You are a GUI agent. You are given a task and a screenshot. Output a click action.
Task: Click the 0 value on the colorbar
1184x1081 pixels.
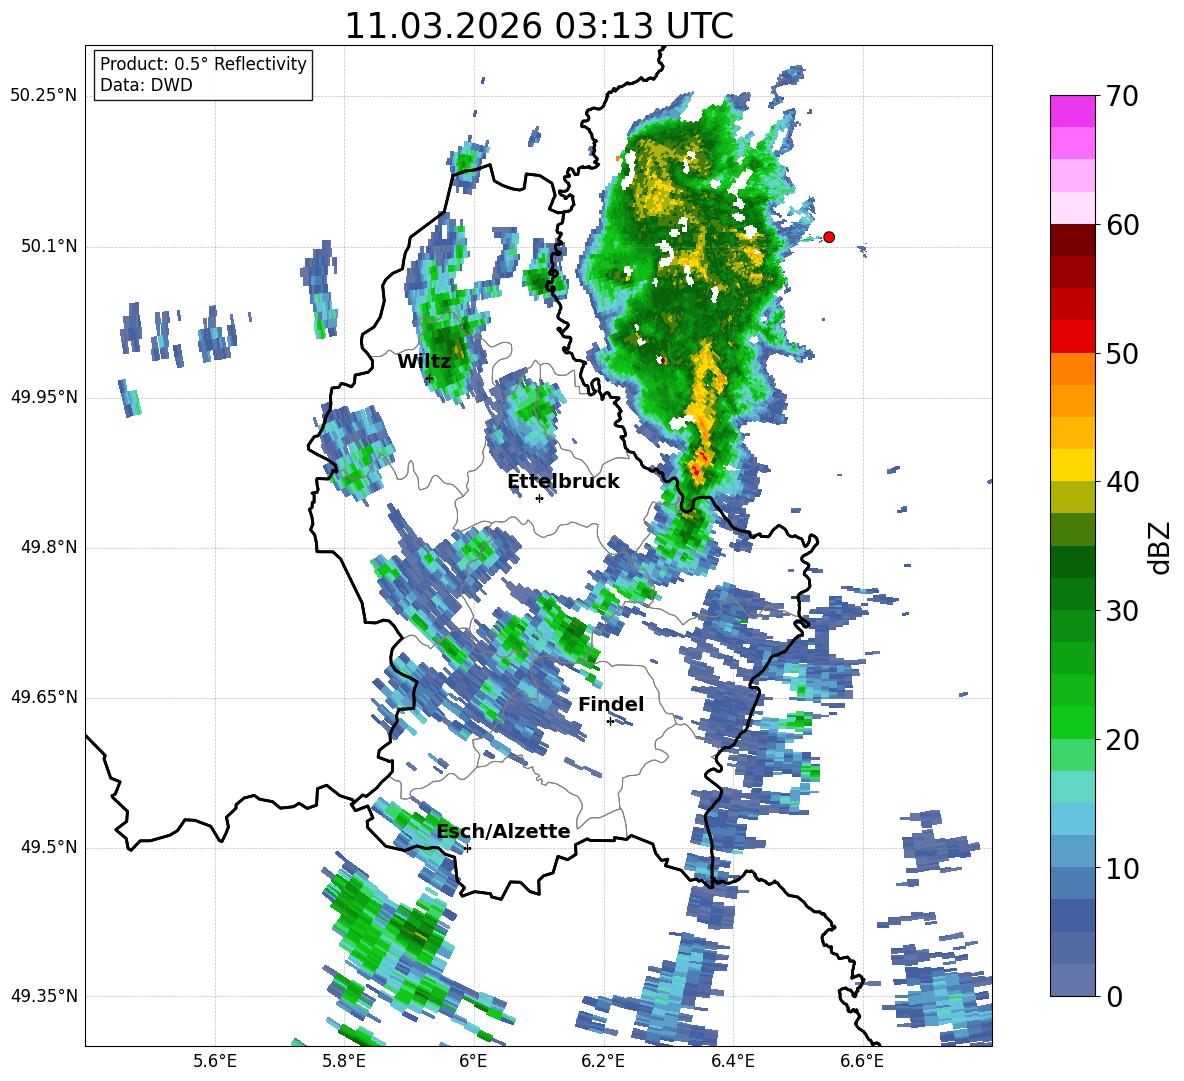point(1114,996)
